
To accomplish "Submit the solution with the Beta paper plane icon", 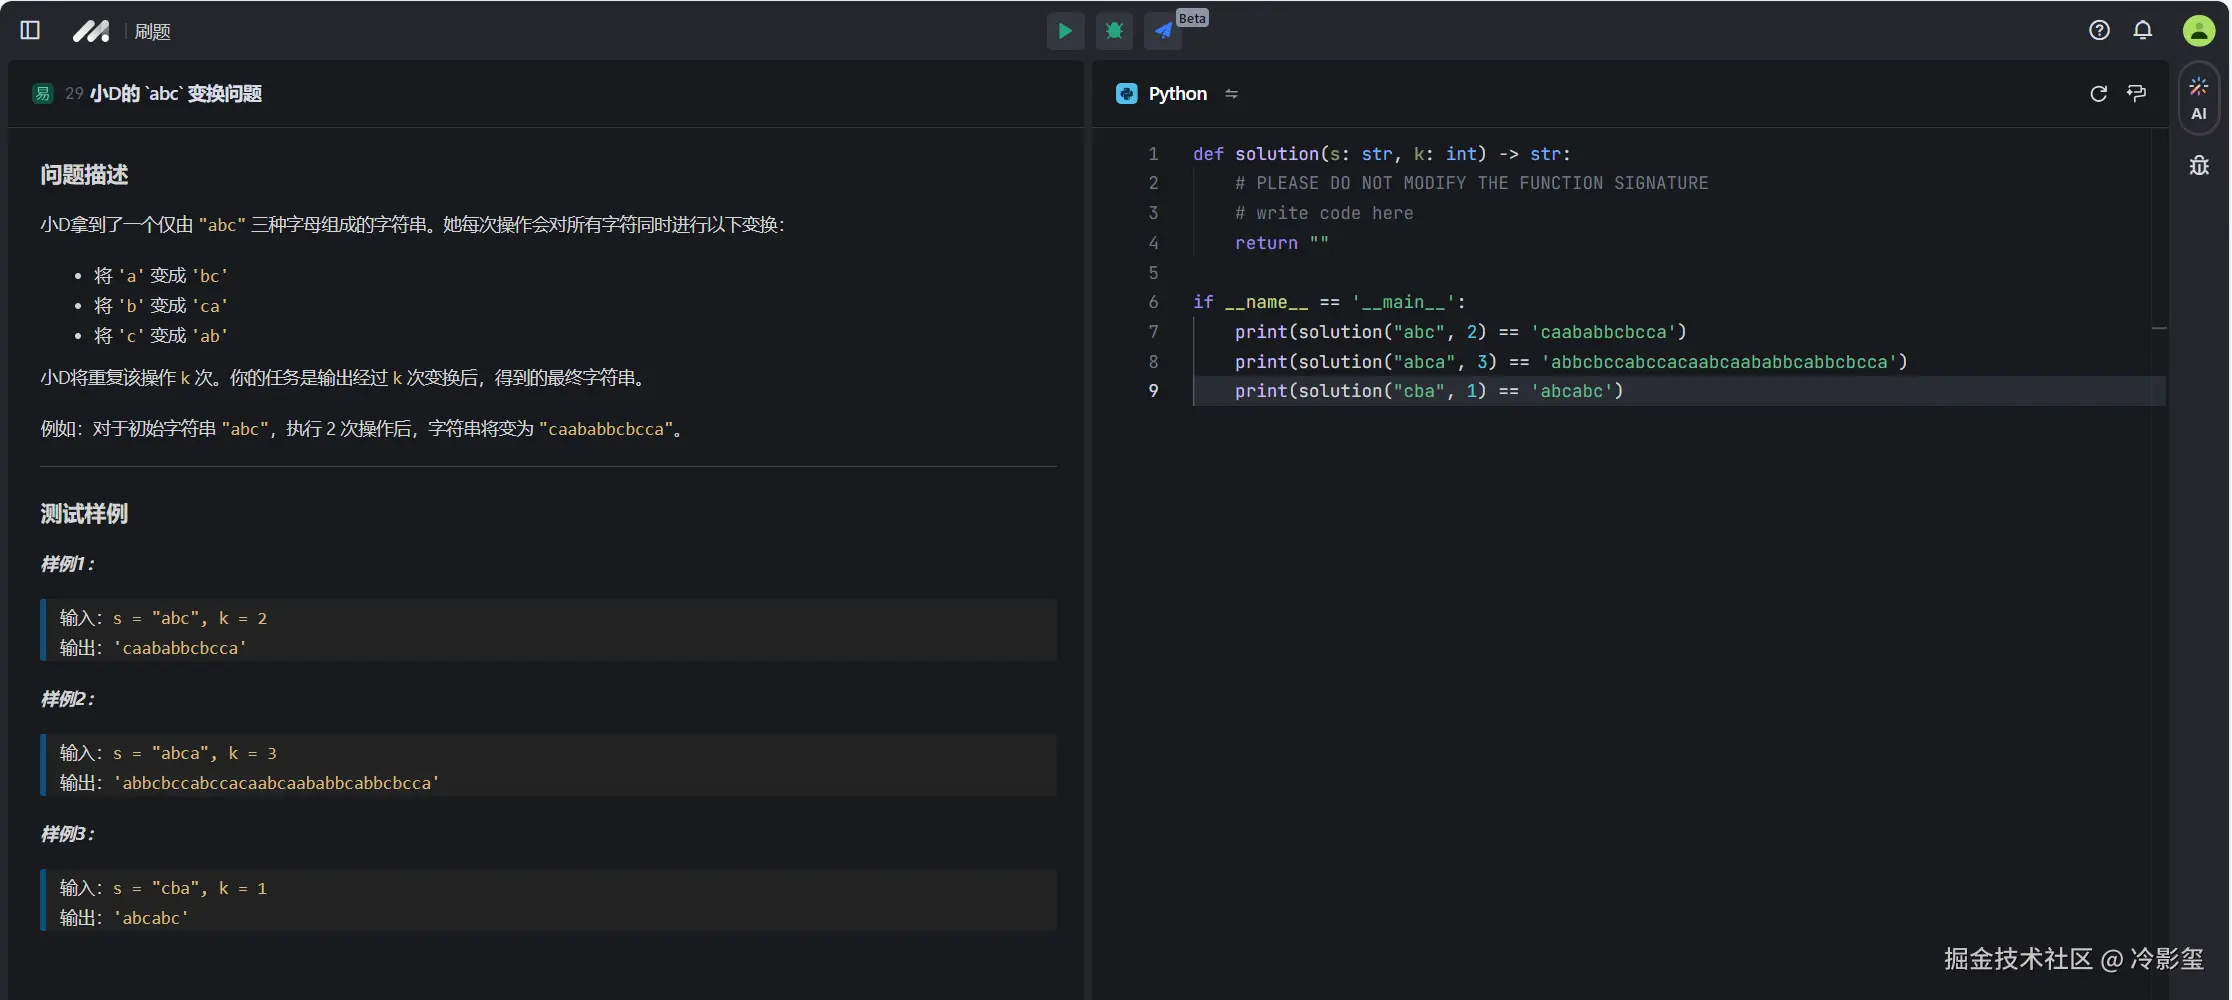I will (1163, 31).
